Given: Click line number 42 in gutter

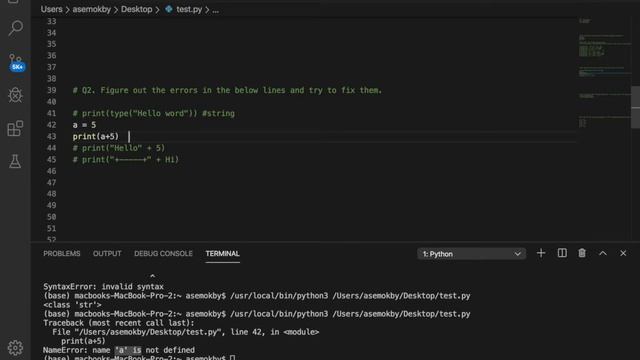Looking at the screenshot, I should coord(51,125).
